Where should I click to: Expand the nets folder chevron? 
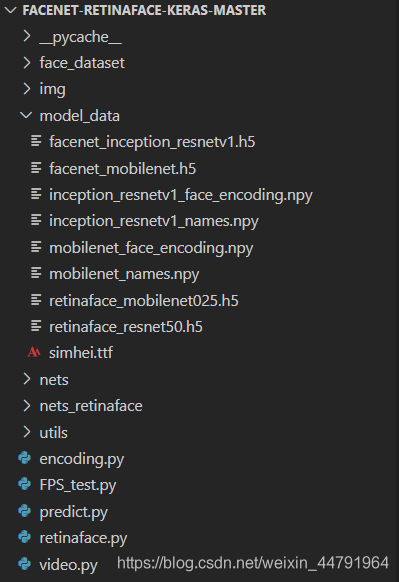click(27, 379)
